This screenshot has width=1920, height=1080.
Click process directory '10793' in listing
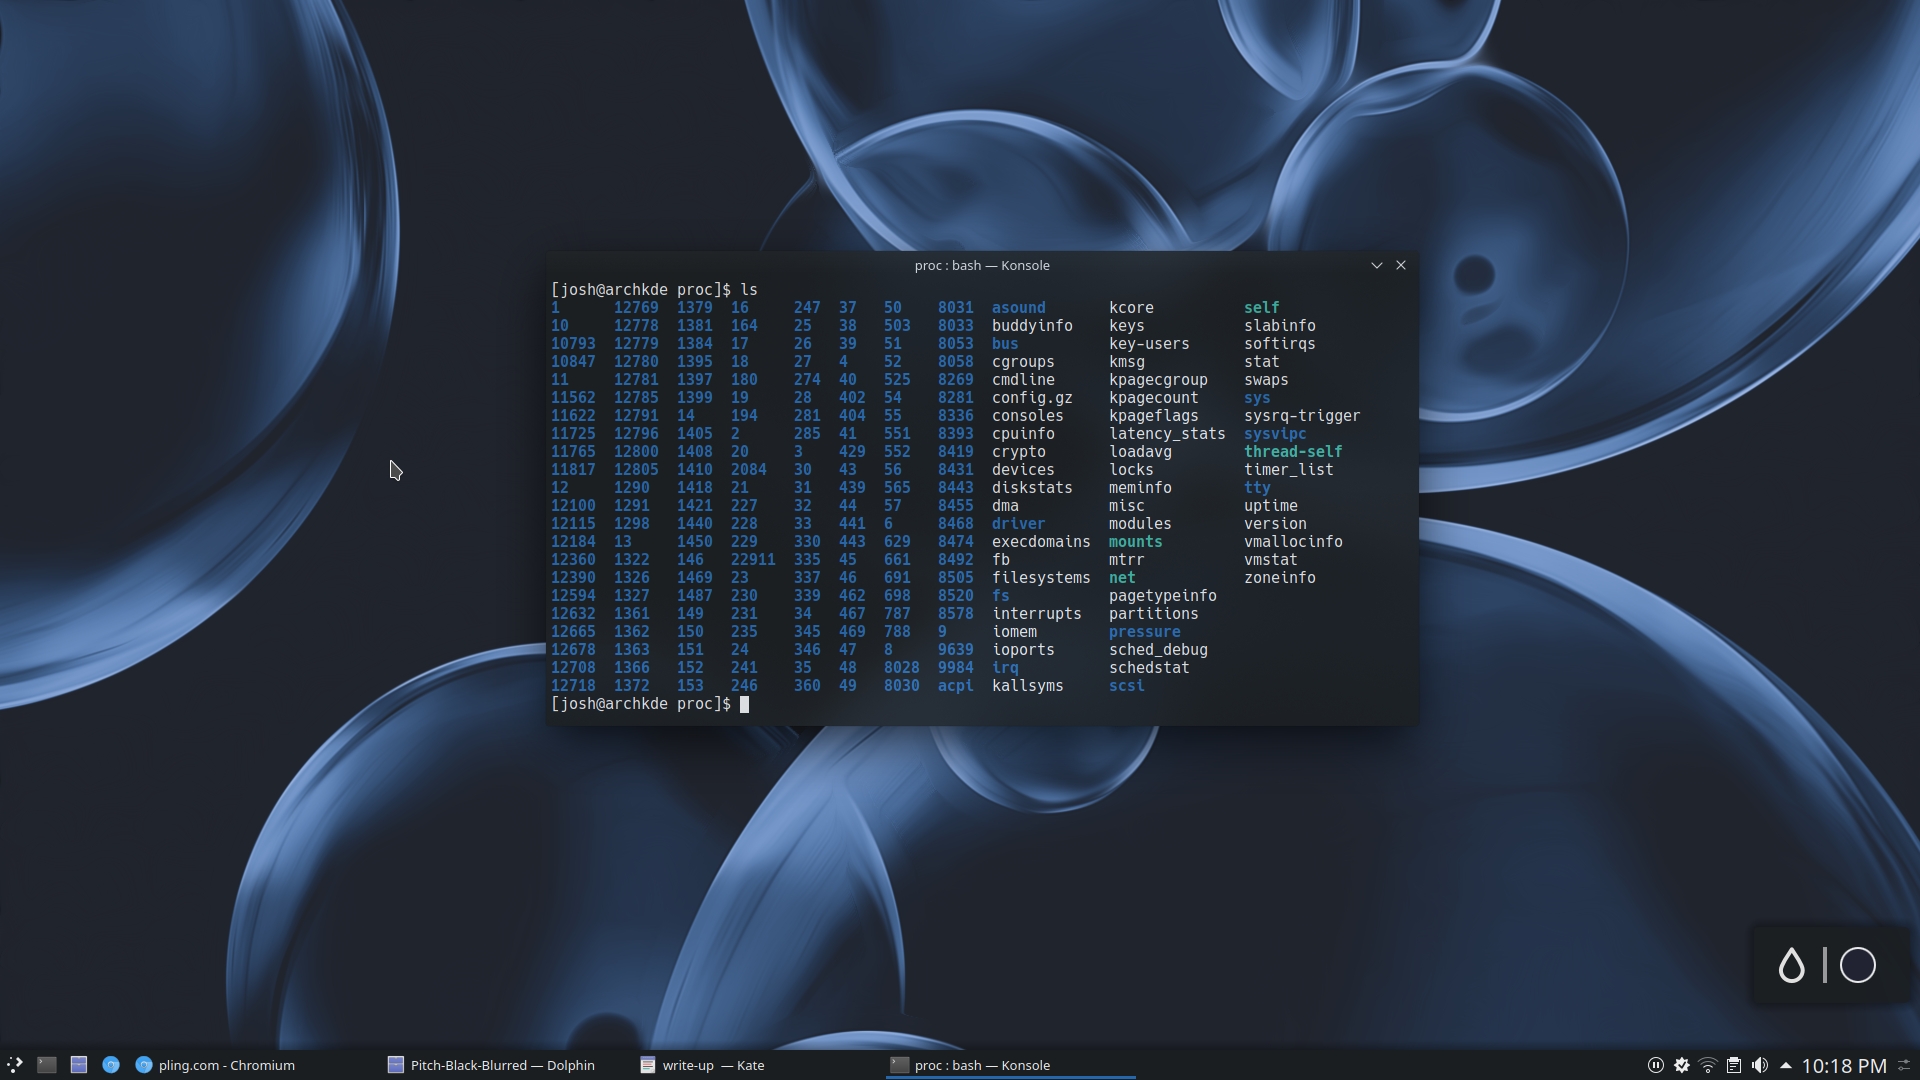(x=573, y=344)
